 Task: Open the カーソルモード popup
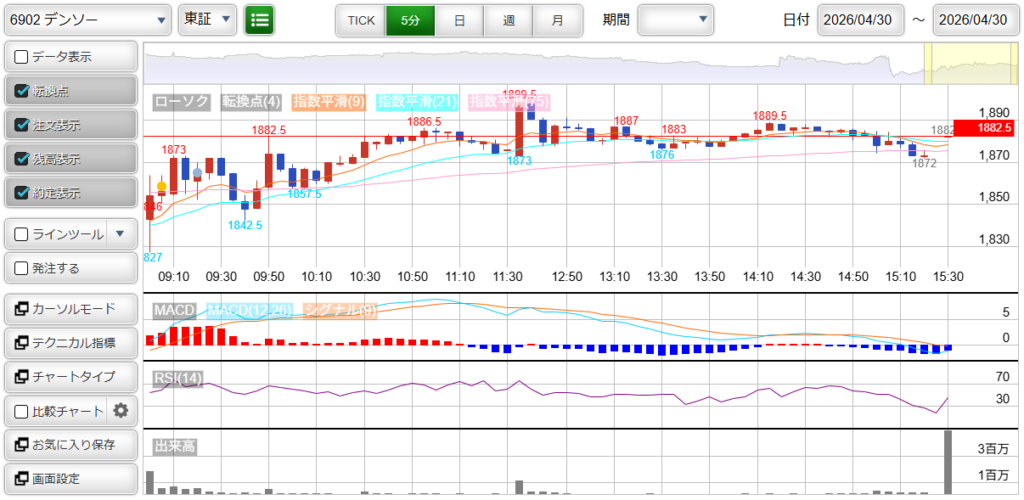tap(70, 309)
